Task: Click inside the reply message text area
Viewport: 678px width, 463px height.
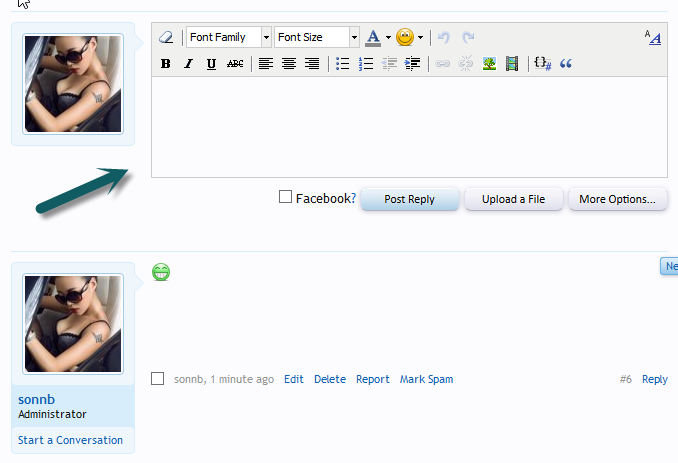Action: [409, 127]
